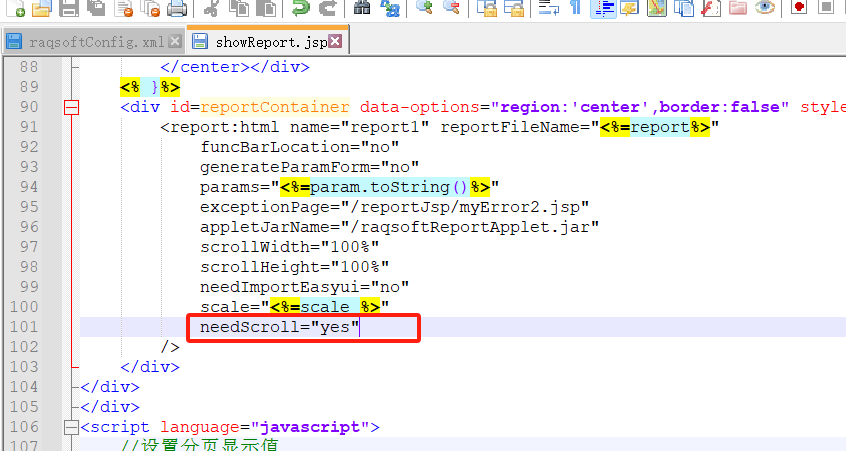The width and height of the screenshot is (846, 451).
Task: Click the script language="javascript" tag
Action: (x=230, y=427)
